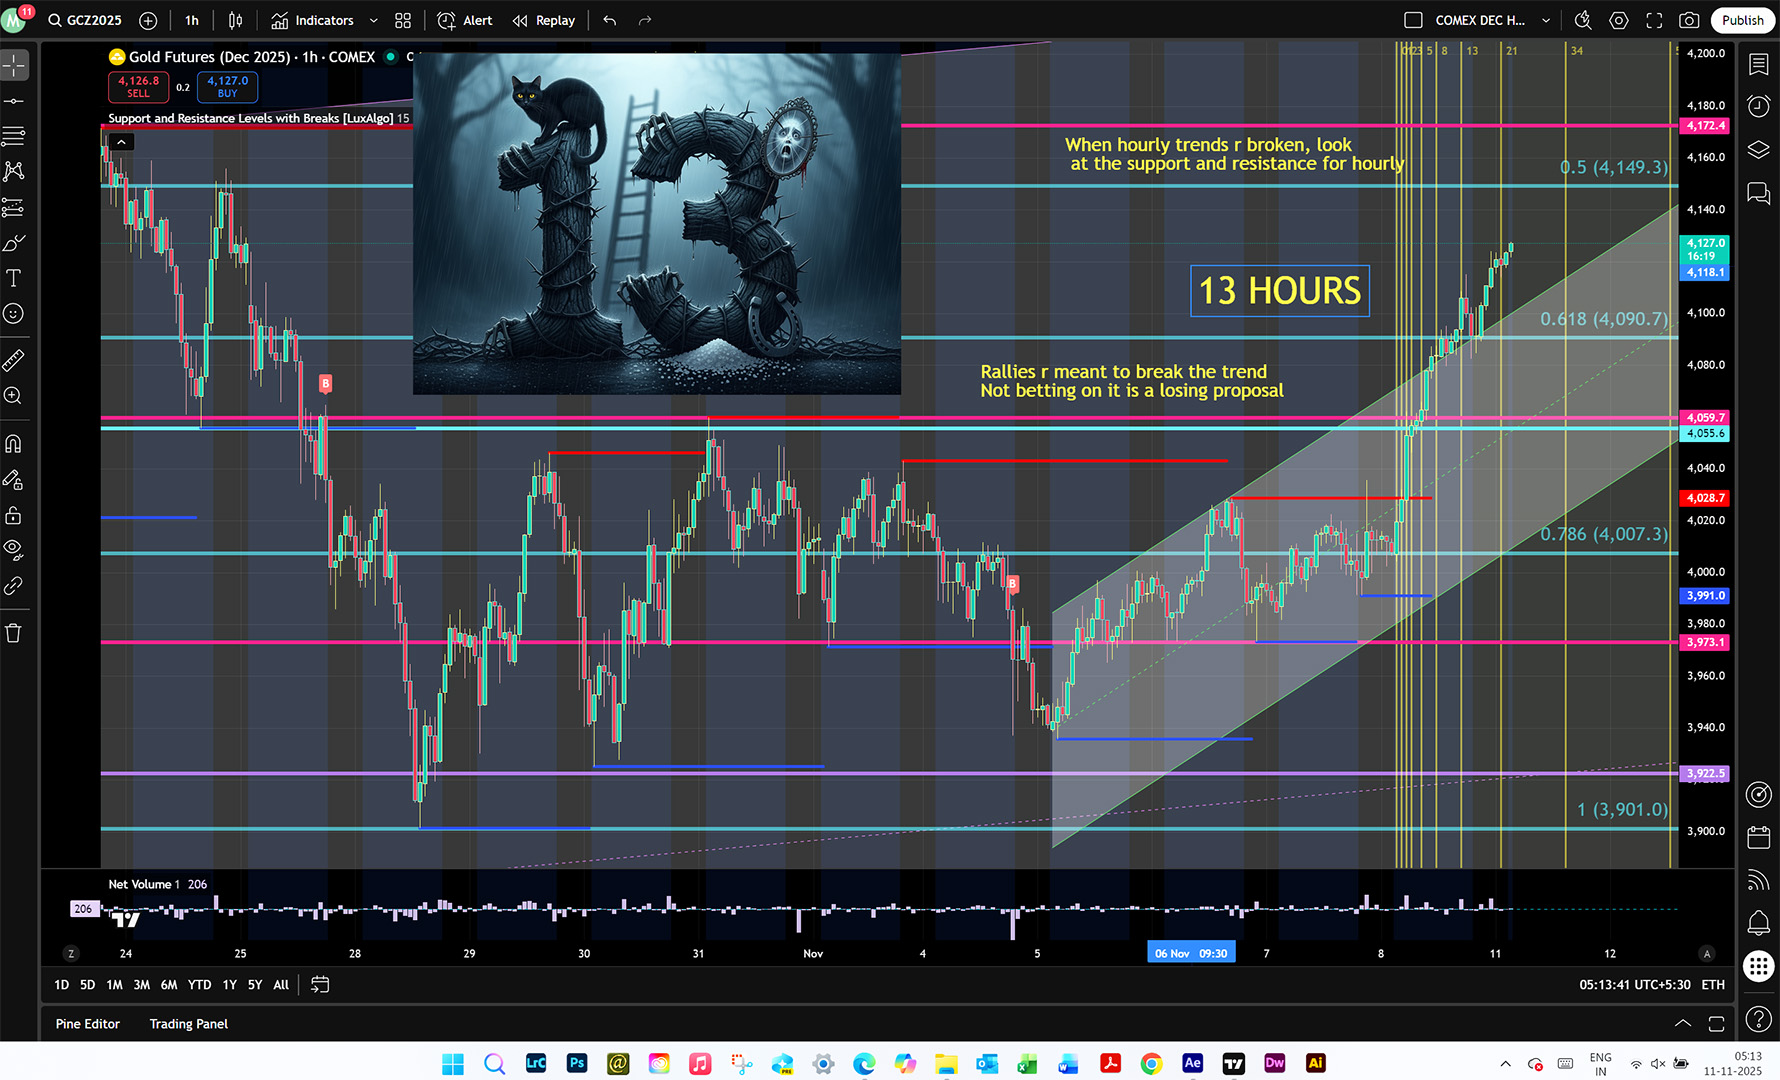Open the candlestick chart style selector
Viewport: 1780px width, 1080px height.
pos(235,20)
